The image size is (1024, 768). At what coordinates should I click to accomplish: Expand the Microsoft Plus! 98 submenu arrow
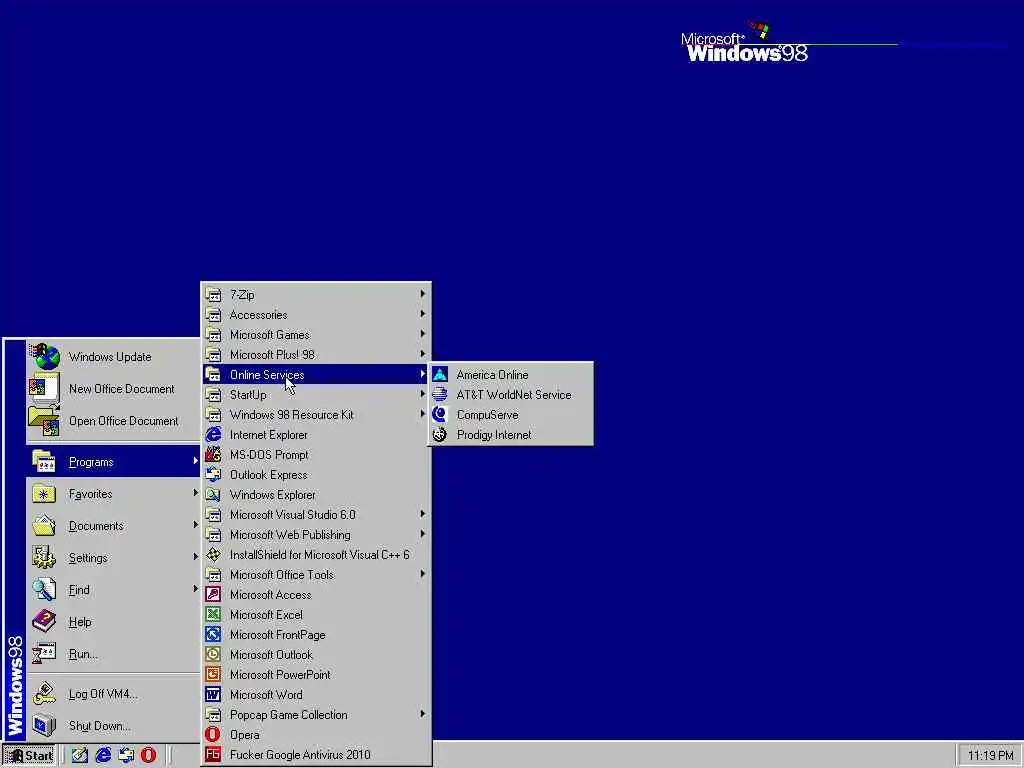[x=423, y=354]
